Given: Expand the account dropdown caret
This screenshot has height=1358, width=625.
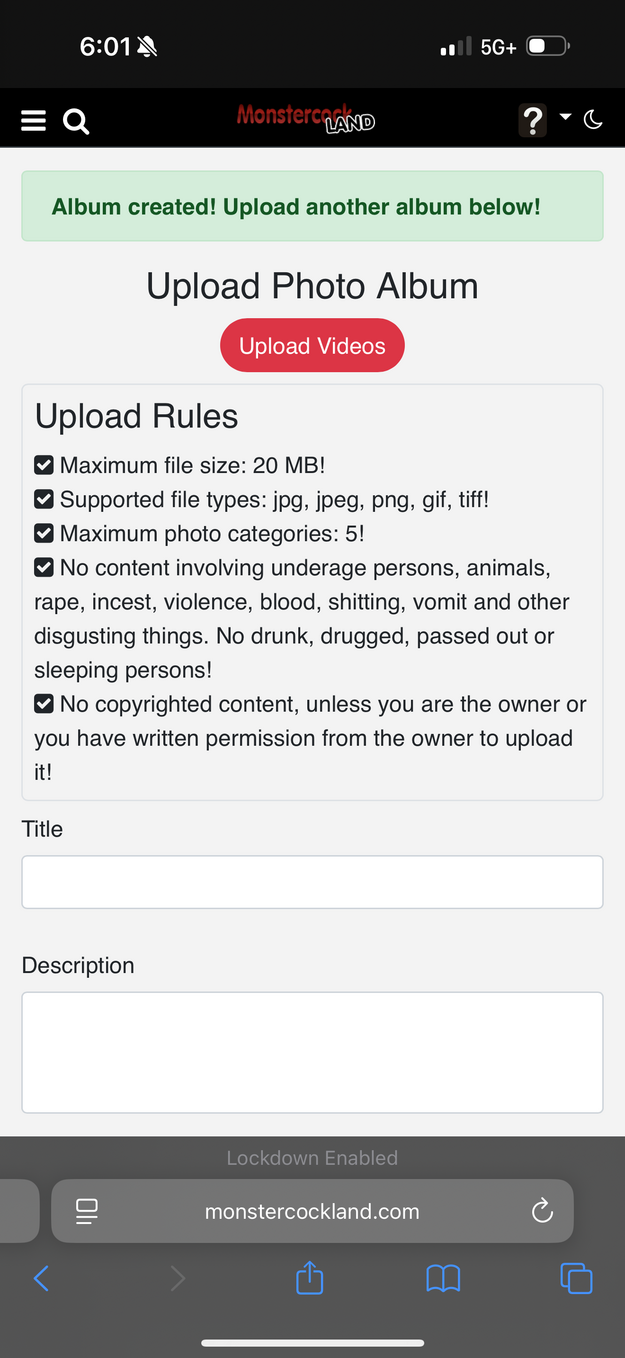Looking at the screenshot, I should pos(565,118).
